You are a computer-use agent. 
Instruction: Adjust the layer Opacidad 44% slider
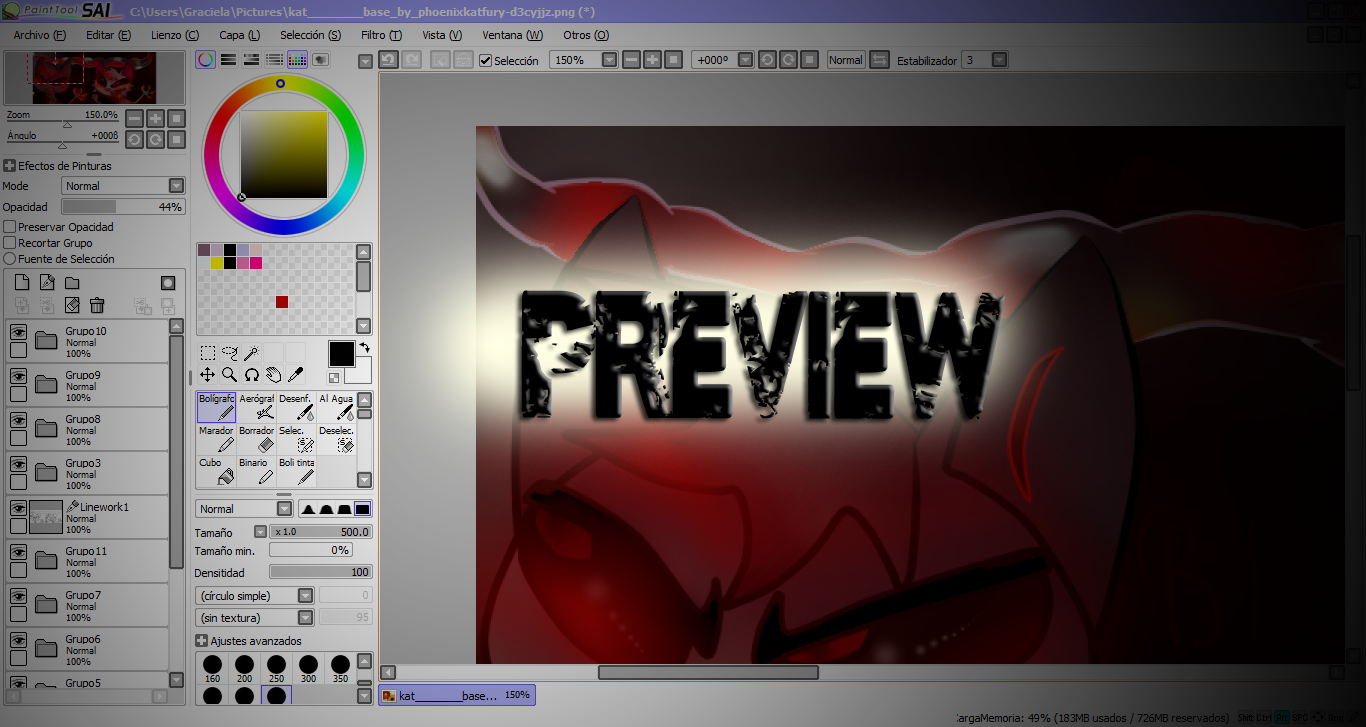[124, 207]
